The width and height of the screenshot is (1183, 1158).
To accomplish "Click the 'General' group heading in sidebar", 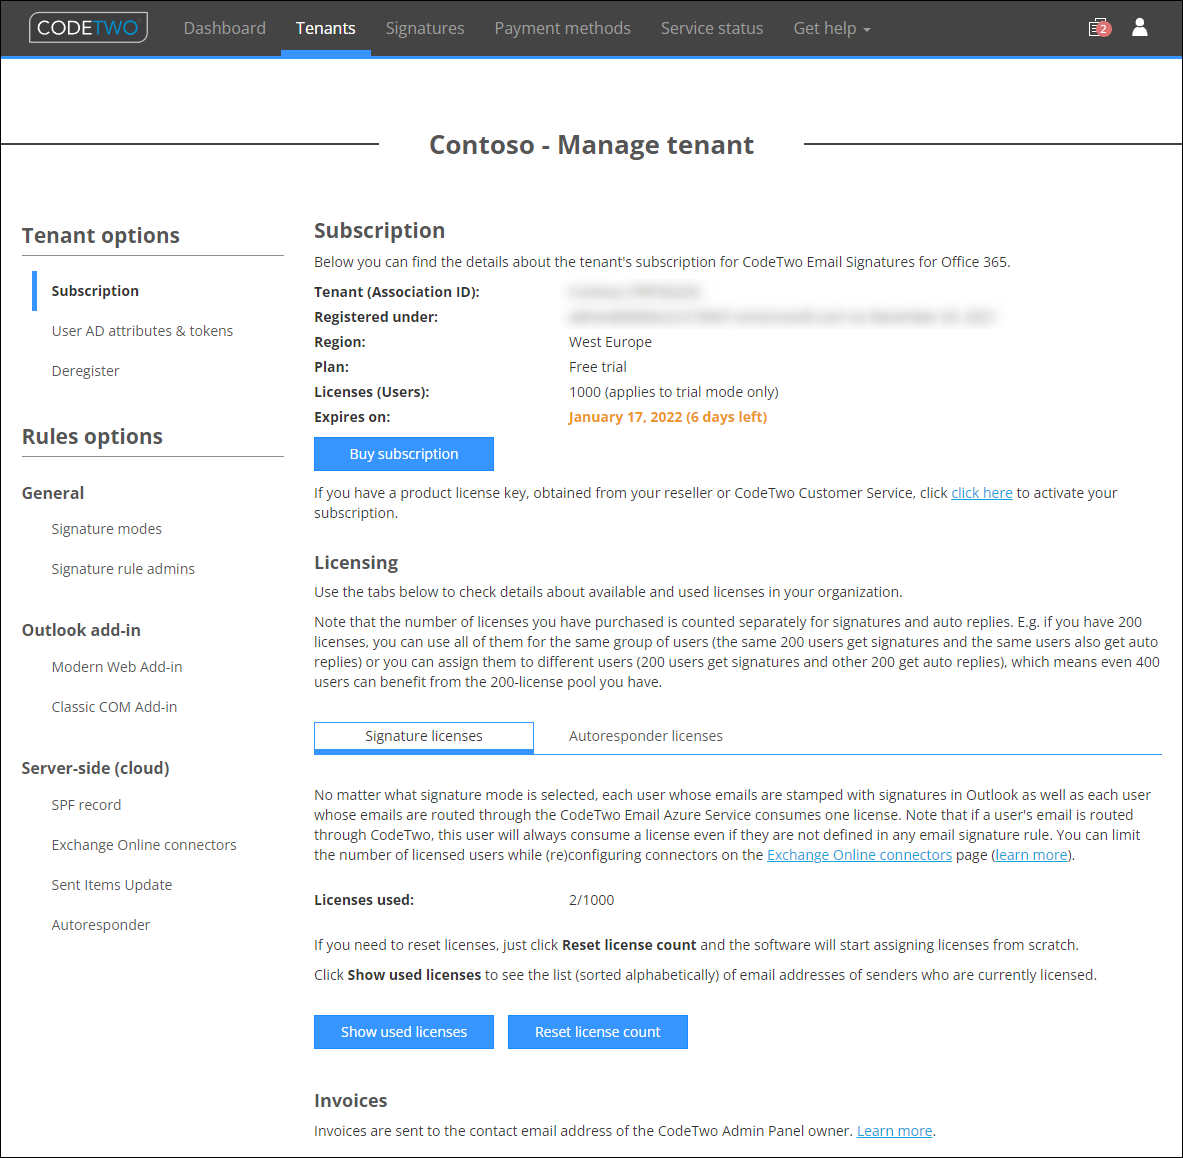I will click(53, 493).
